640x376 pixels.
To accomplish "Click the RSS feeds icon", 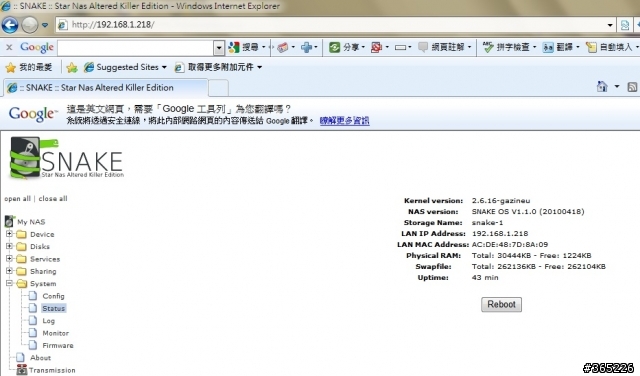I will pyautogui.click(x=632, y=87).
